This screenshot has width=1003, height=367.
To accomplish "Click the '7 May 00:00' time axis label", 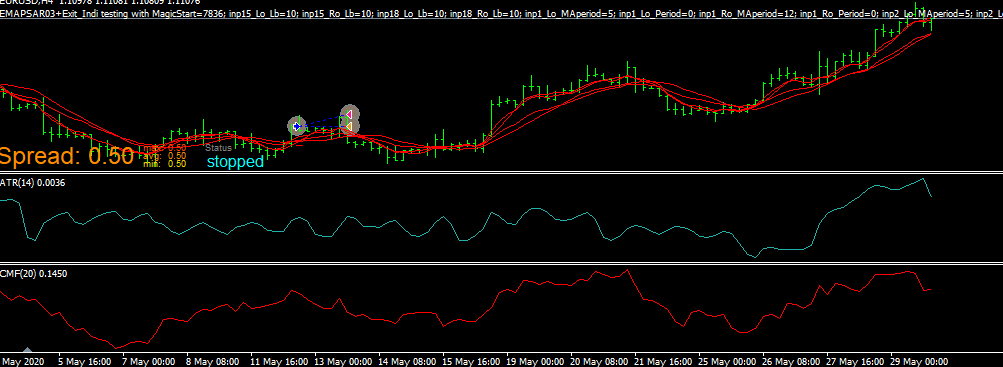I will point(149,361).
